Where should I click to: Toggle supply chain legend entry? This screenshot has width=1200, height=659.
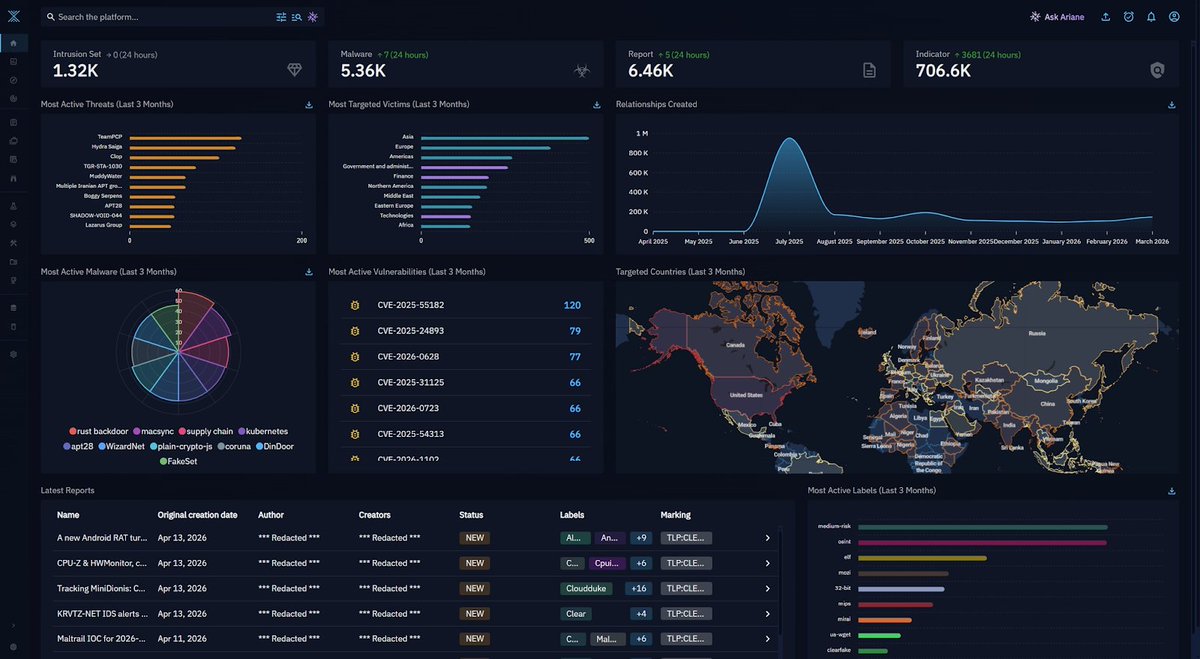click(x=206, y=431)
